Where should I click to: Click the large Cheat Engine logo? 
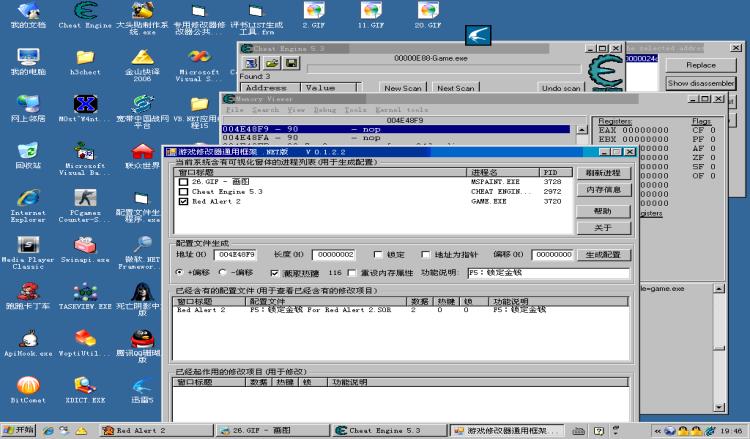click(x=605, y=72)
